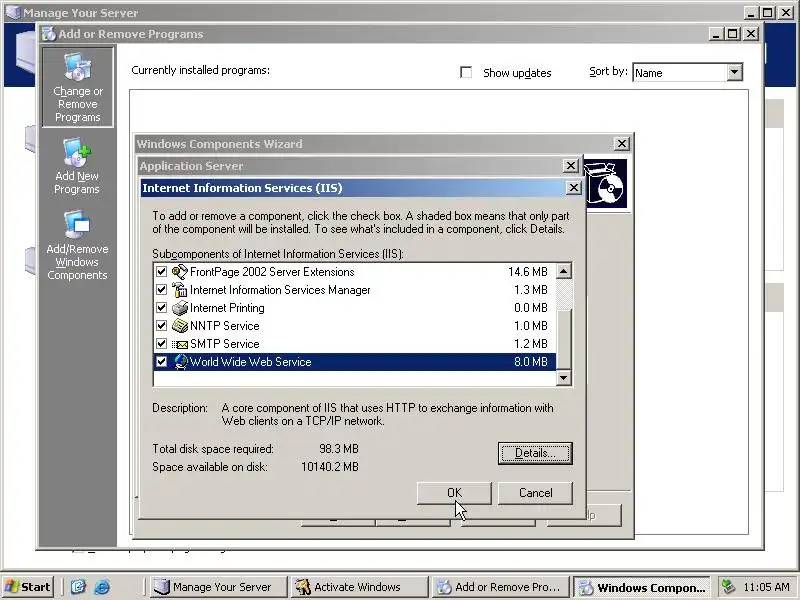Viewport: 800px width, 600px height.
Task: Open the Sort by Name dropdown
Action: [x=734, y=72]
